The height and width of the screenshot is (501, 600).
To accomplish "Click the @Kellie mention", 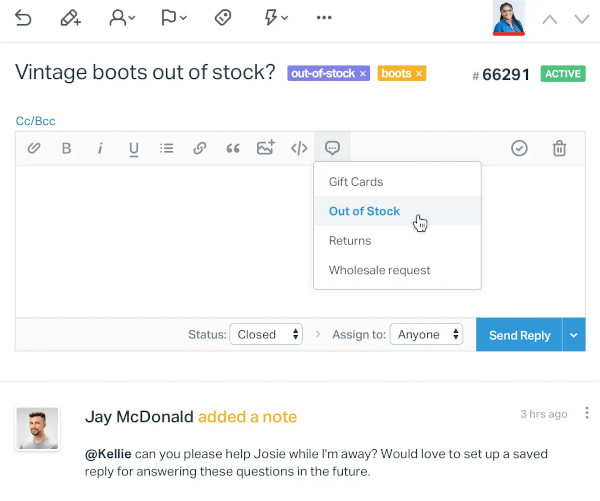I will [x=108, y=454].
